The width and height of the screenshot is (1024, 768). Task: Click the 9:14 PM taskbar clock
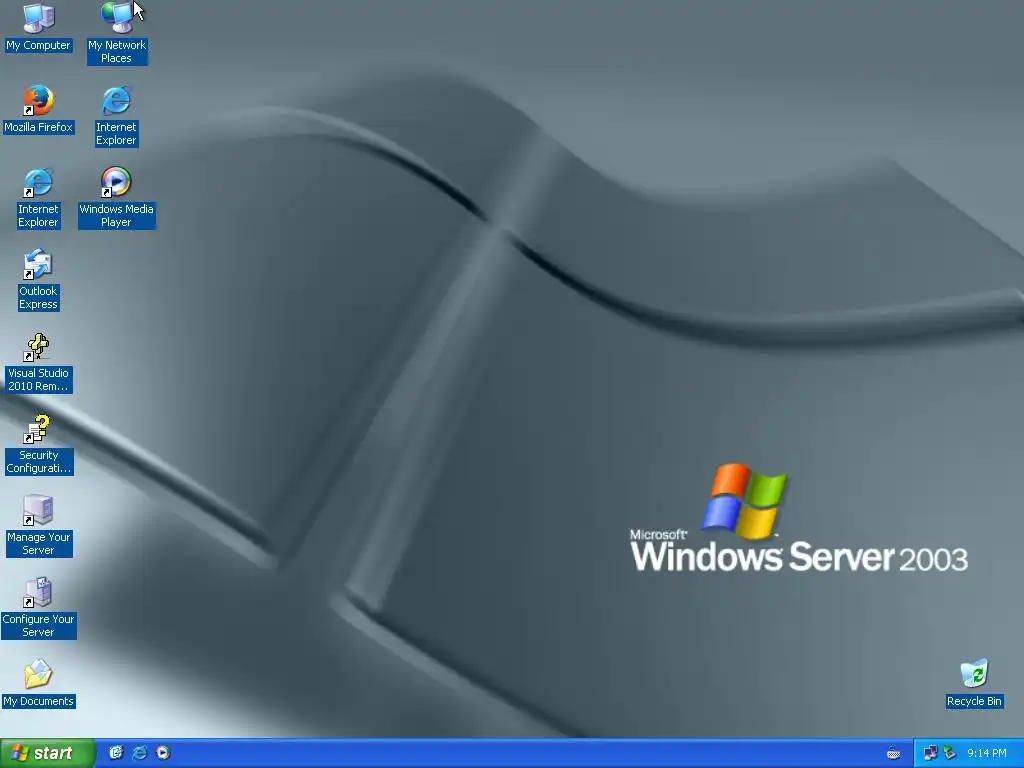click(987, 753)
